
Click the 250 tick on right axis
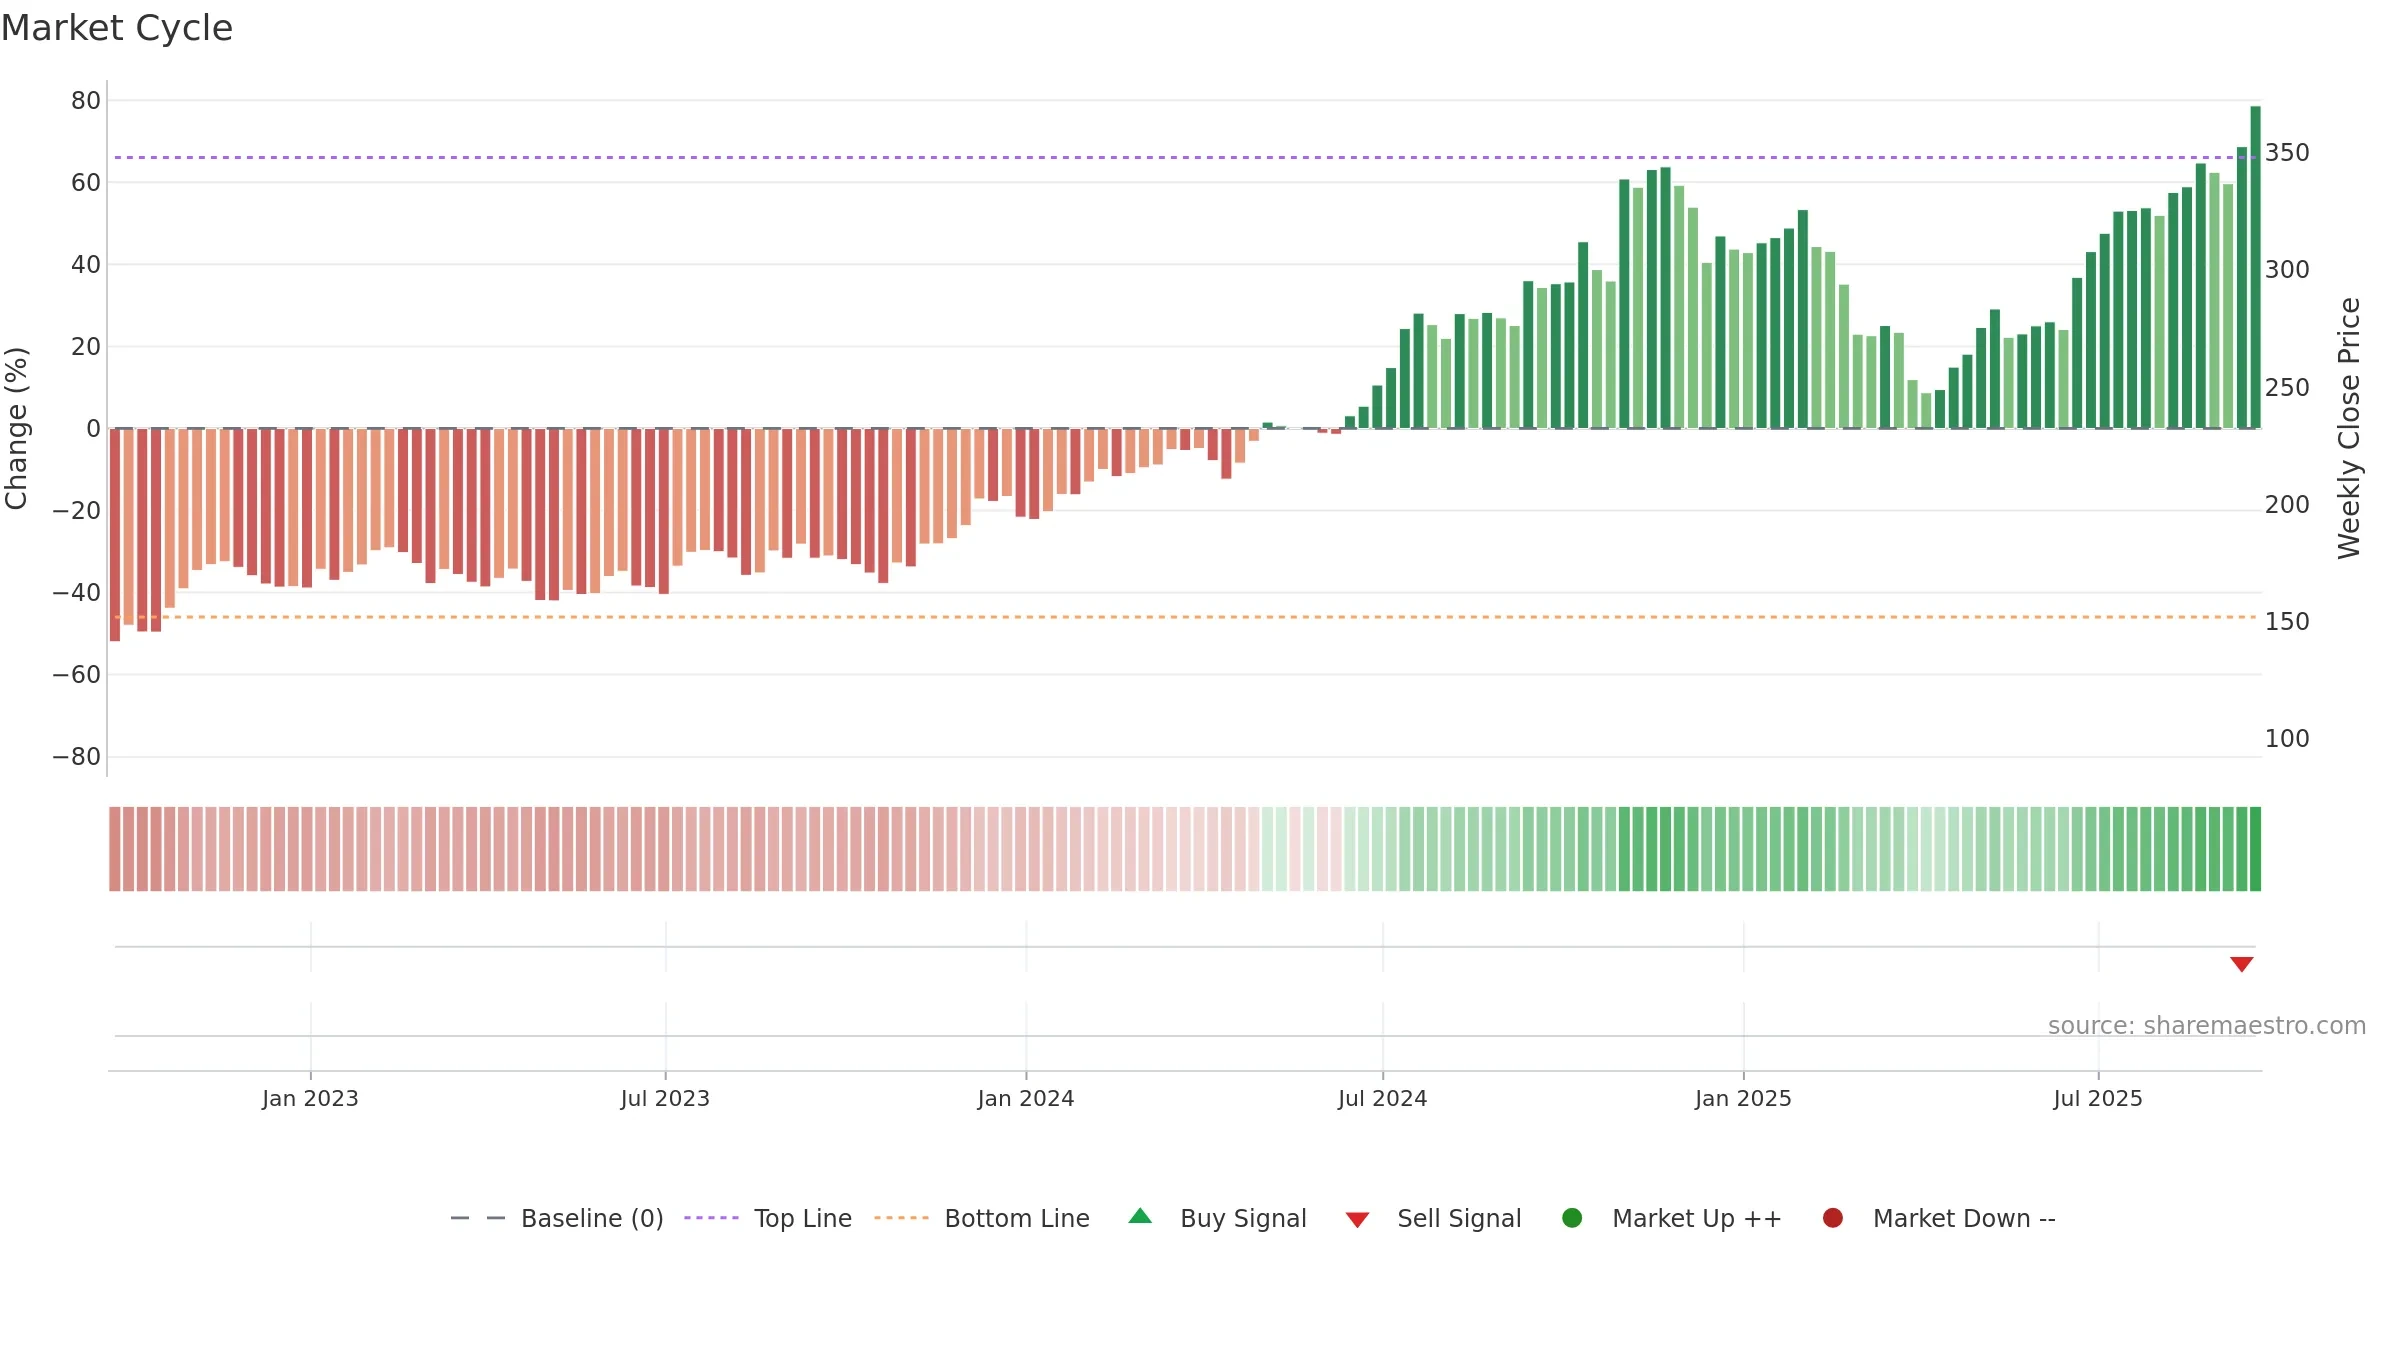coord(2287,387)
